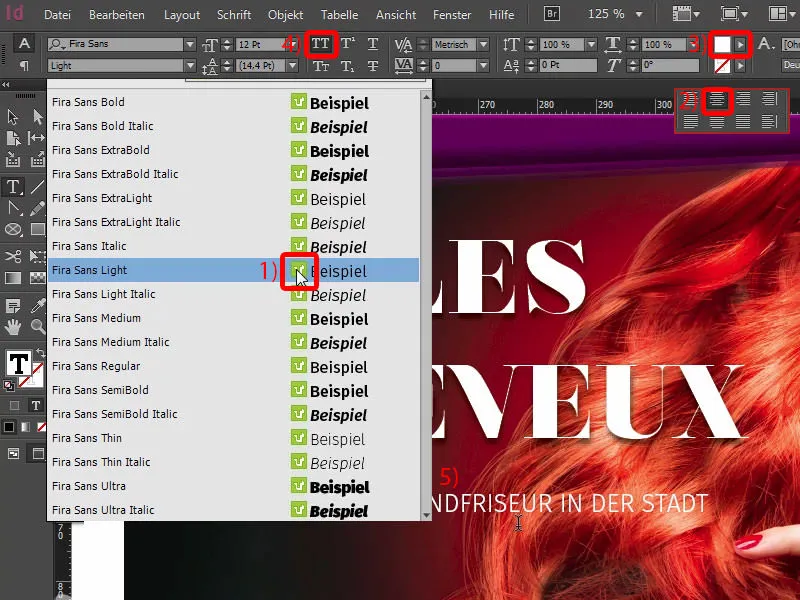The image size is (800, 600).
Task: Open the Tabelle menu
Action: coord(339,15)
